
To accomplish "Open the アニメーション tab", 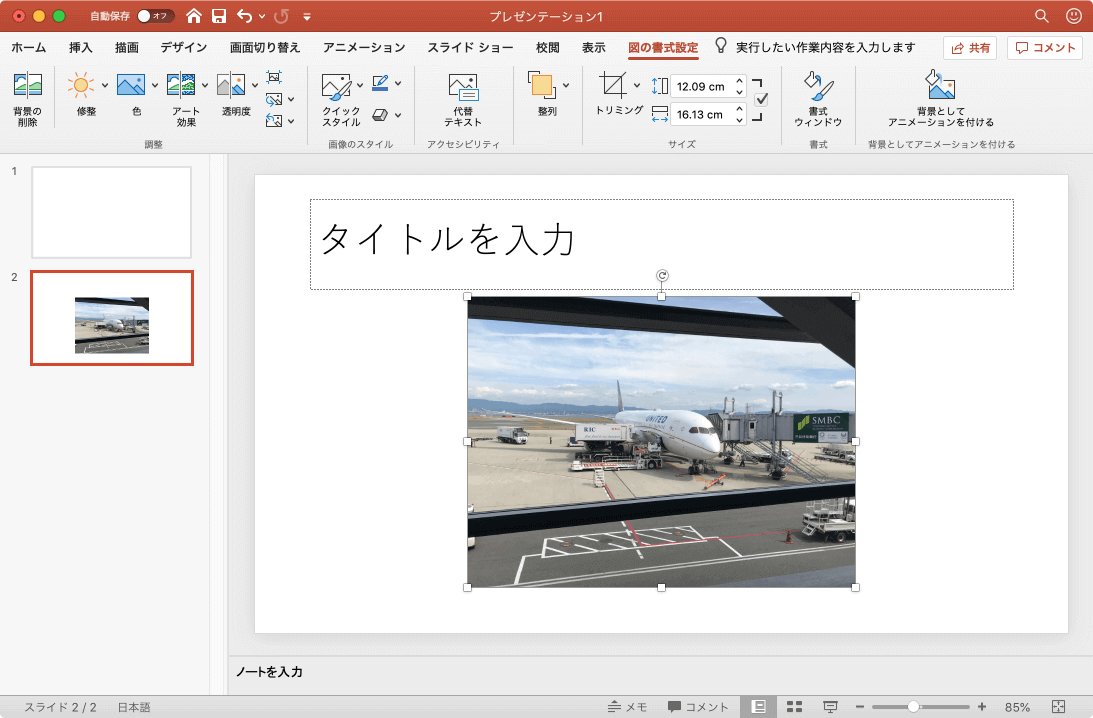I will tap(364, 47).
